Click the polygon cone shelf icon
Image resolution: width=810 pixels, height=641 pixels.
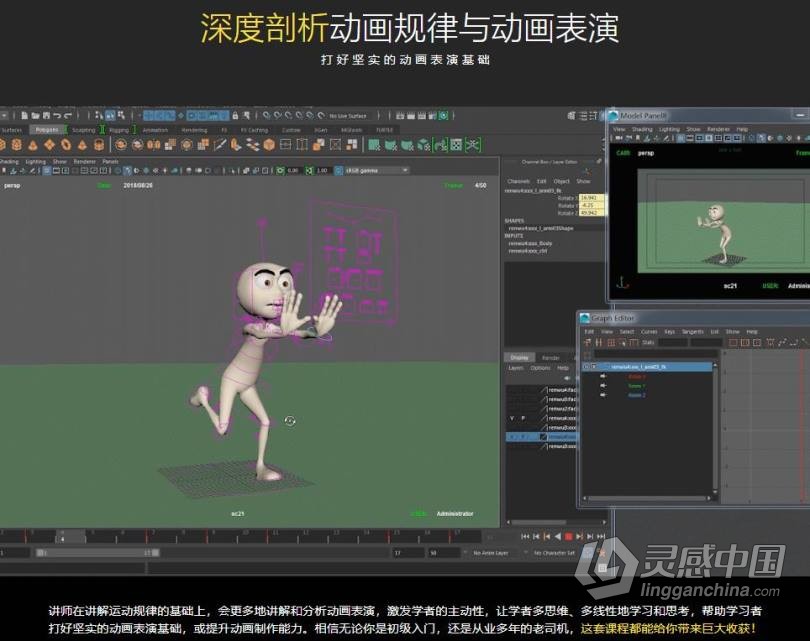[33, 145]
